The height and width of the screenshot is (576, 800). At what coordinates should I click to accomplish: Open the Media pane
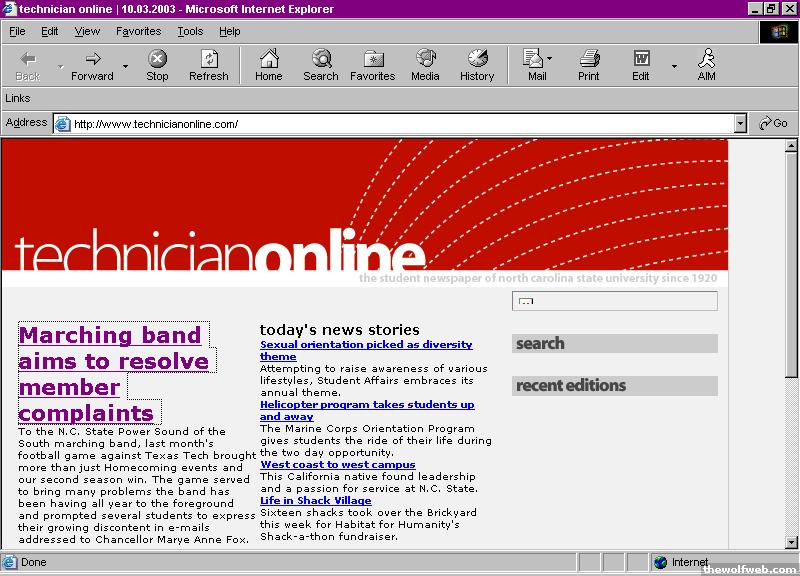tap(425, 65)
